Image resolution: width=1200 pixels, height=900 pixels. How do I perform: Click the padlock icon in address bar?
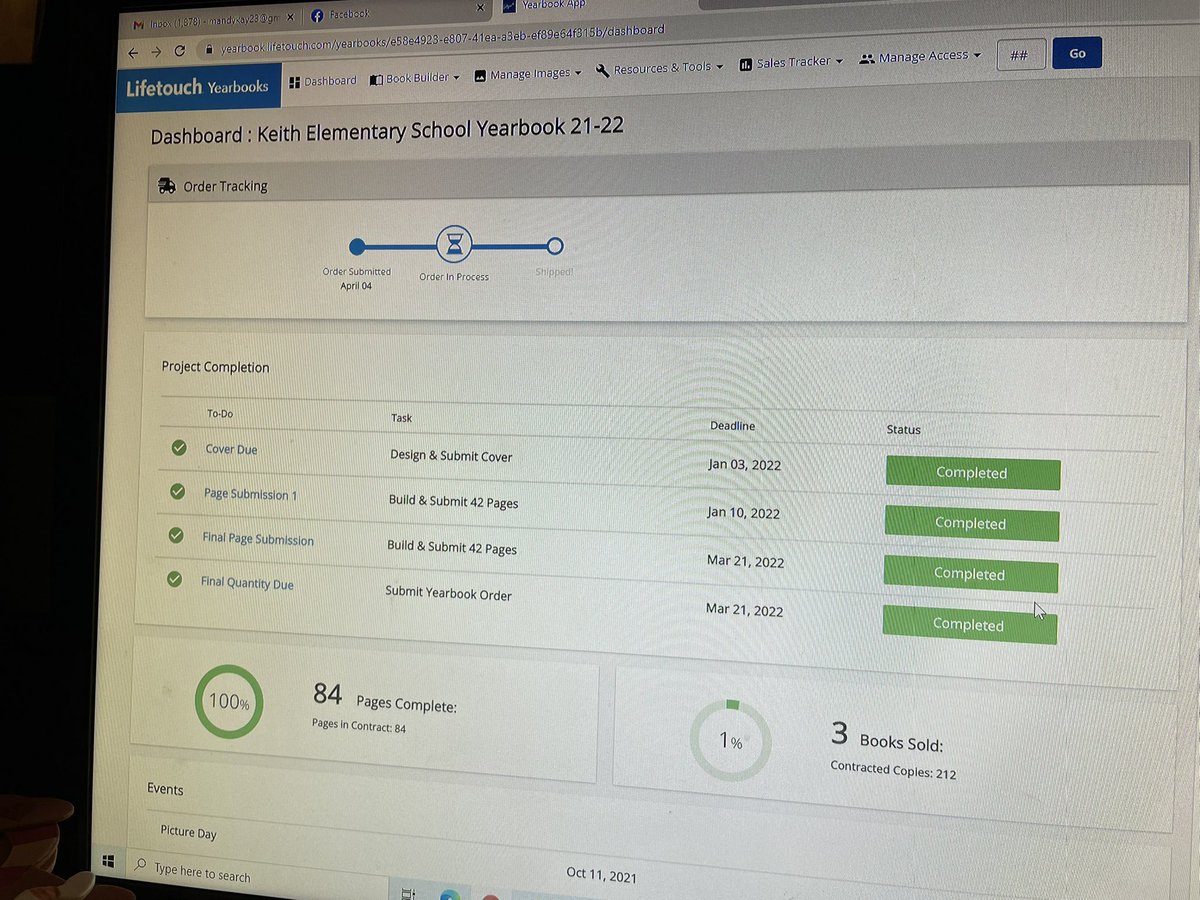209,49
